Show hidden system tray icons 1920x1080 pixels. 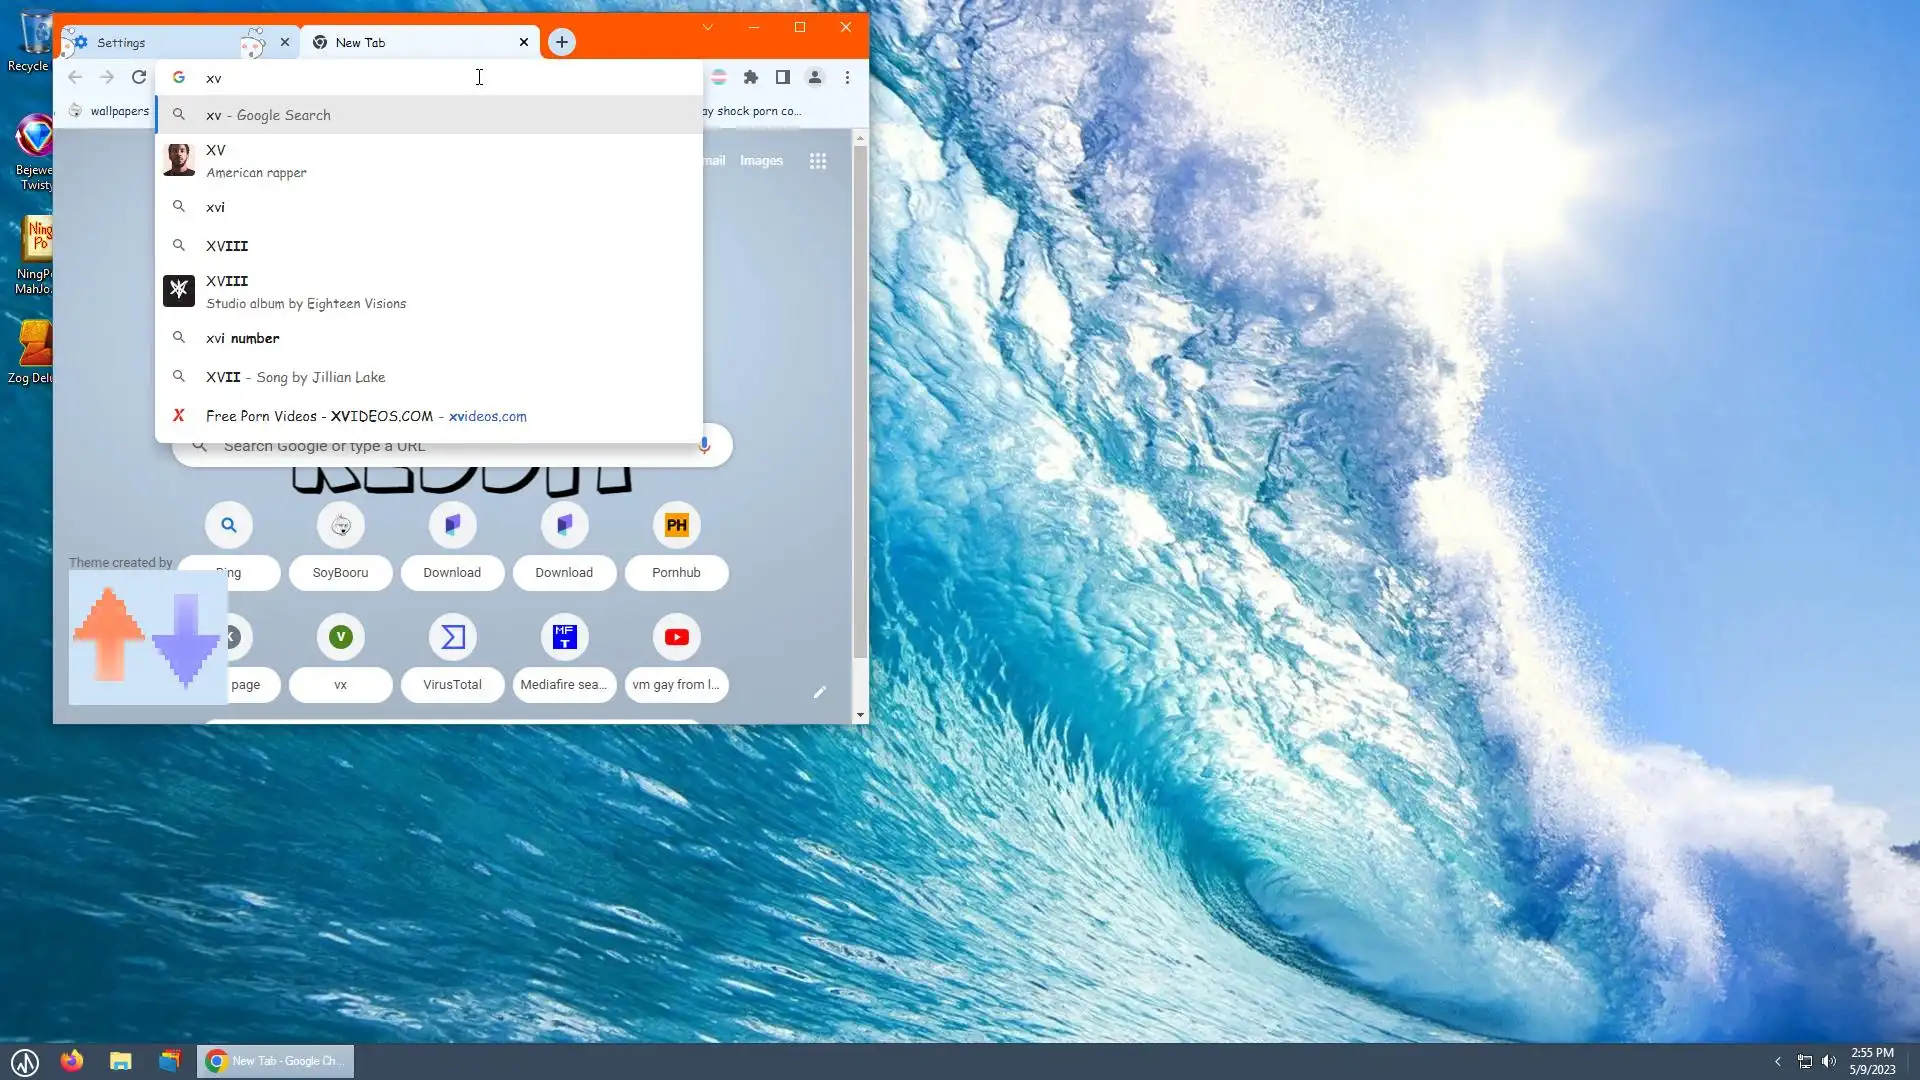[x=1777, y=1061]
